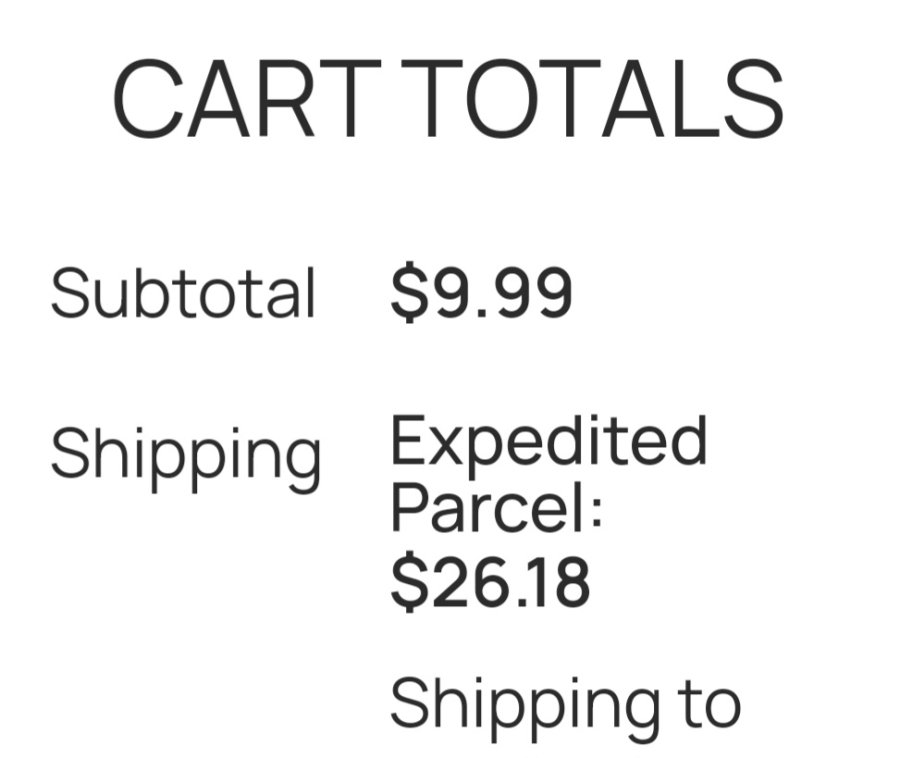900x758 pixels.
Task: Click the word Expedited
Action: click(547, 441)
